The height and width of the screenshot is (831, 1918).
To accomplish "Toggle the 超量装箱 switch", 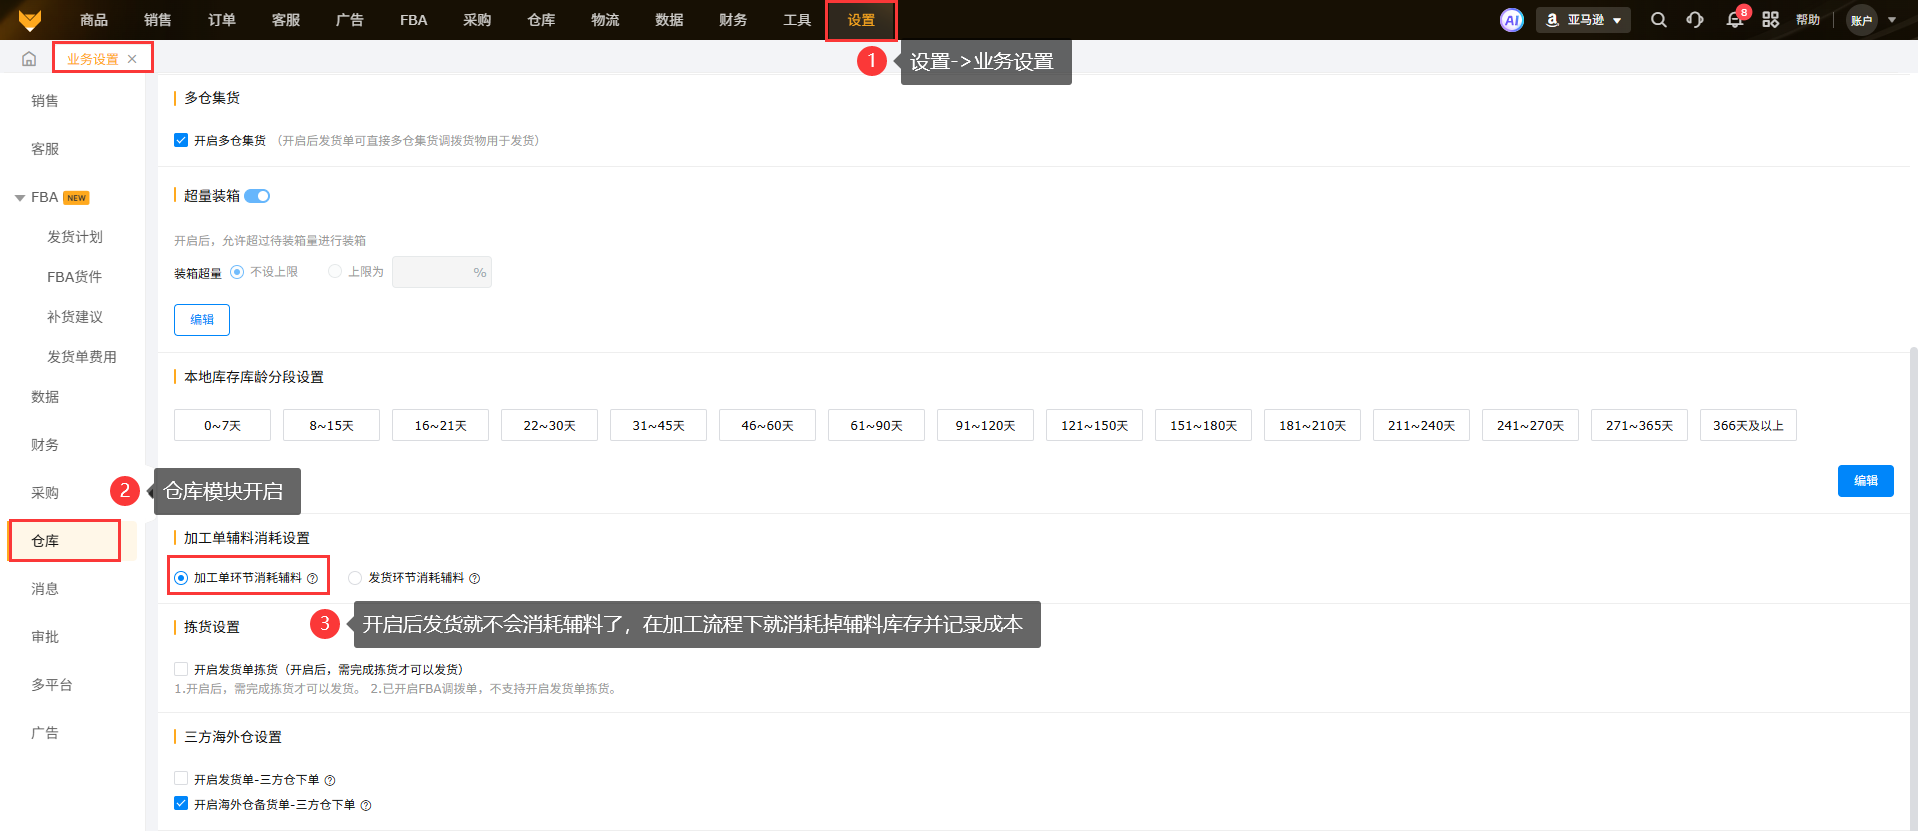I will point(257,196).
